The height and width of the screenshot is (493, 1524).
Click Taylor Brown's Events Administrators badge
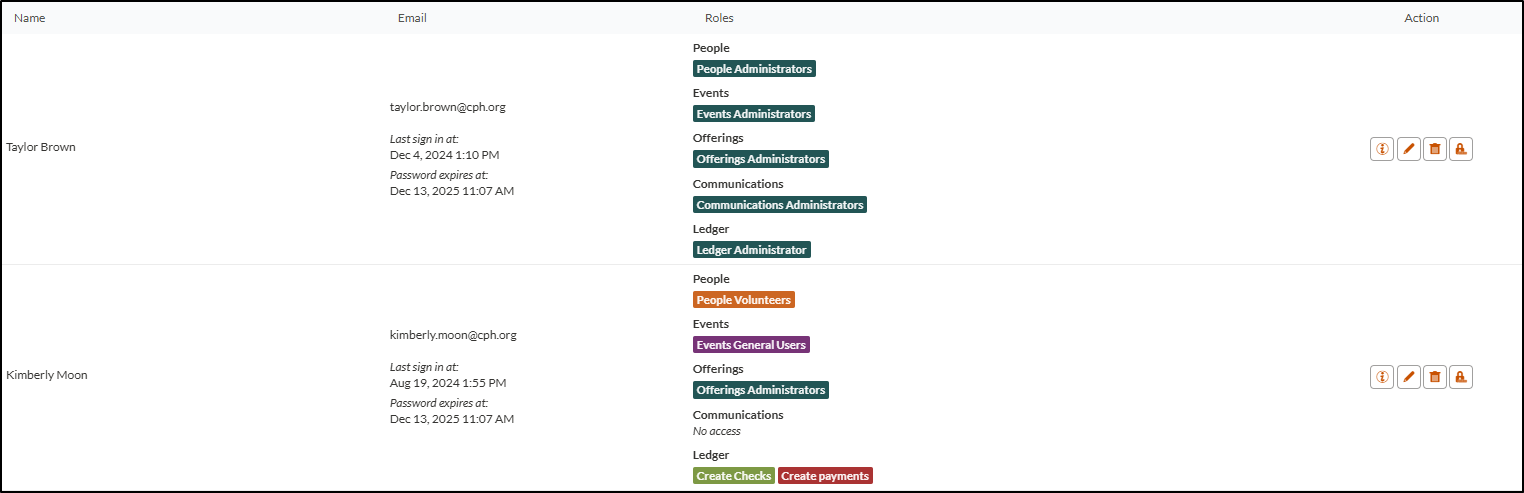click(753, 114)
